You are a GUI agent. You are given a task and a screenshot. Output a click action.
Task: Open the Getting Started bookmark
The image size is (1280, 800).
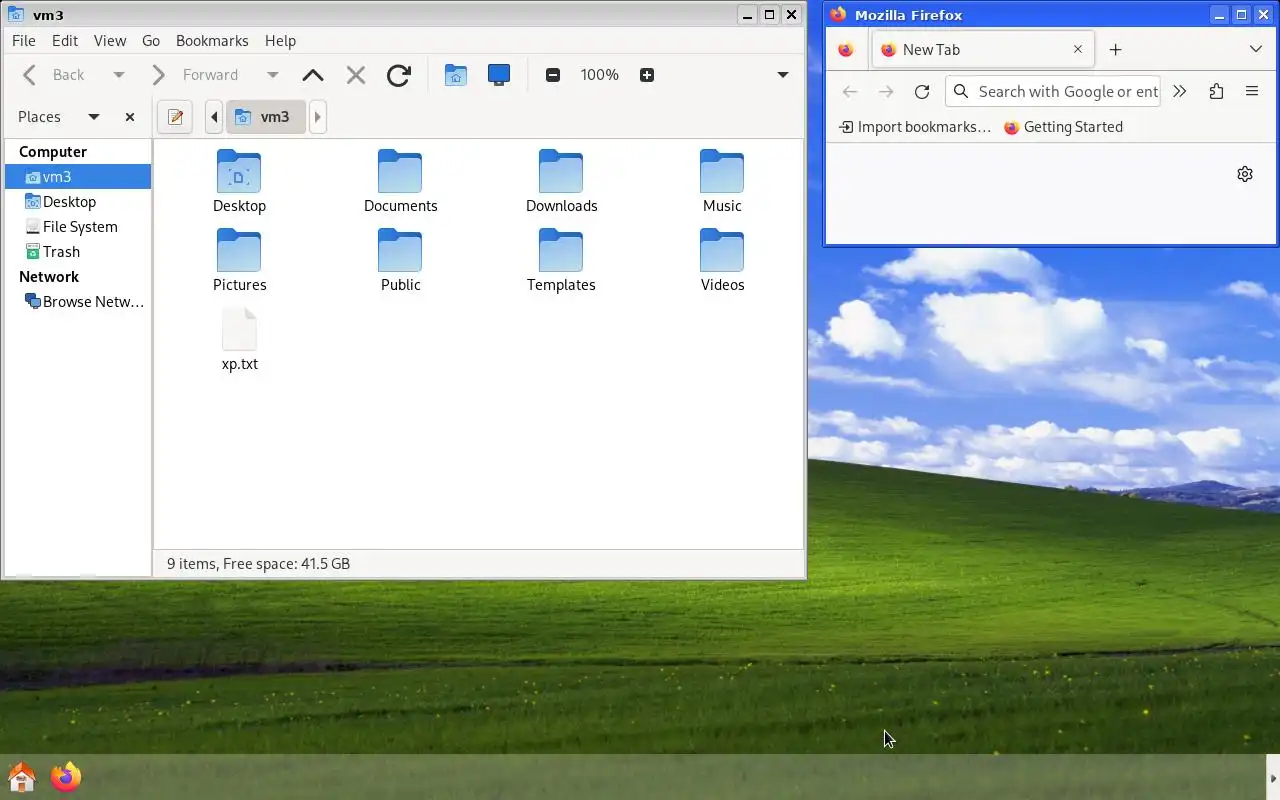pyautogui.click(x=1063, y=127)
